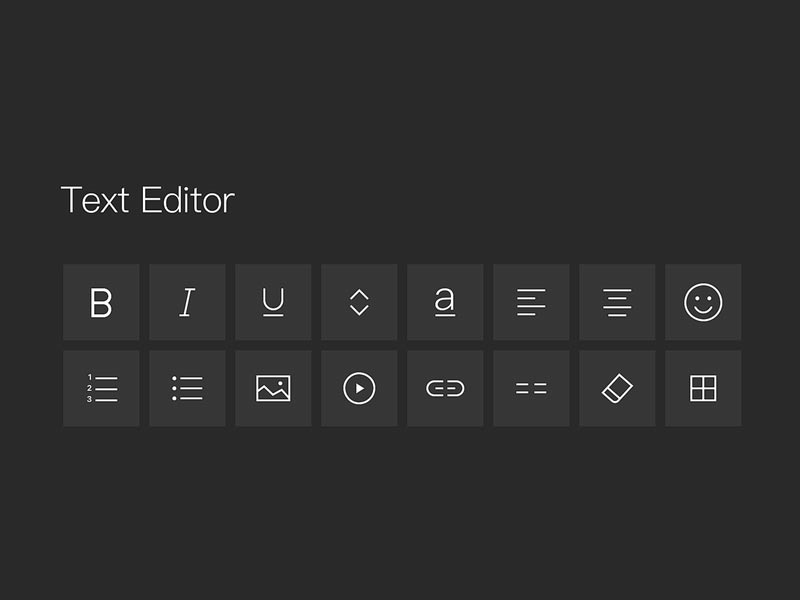Select the text color underlined 'a' icon
The image size is (800, 600).
pyautogui.click(x=445, y=302)
